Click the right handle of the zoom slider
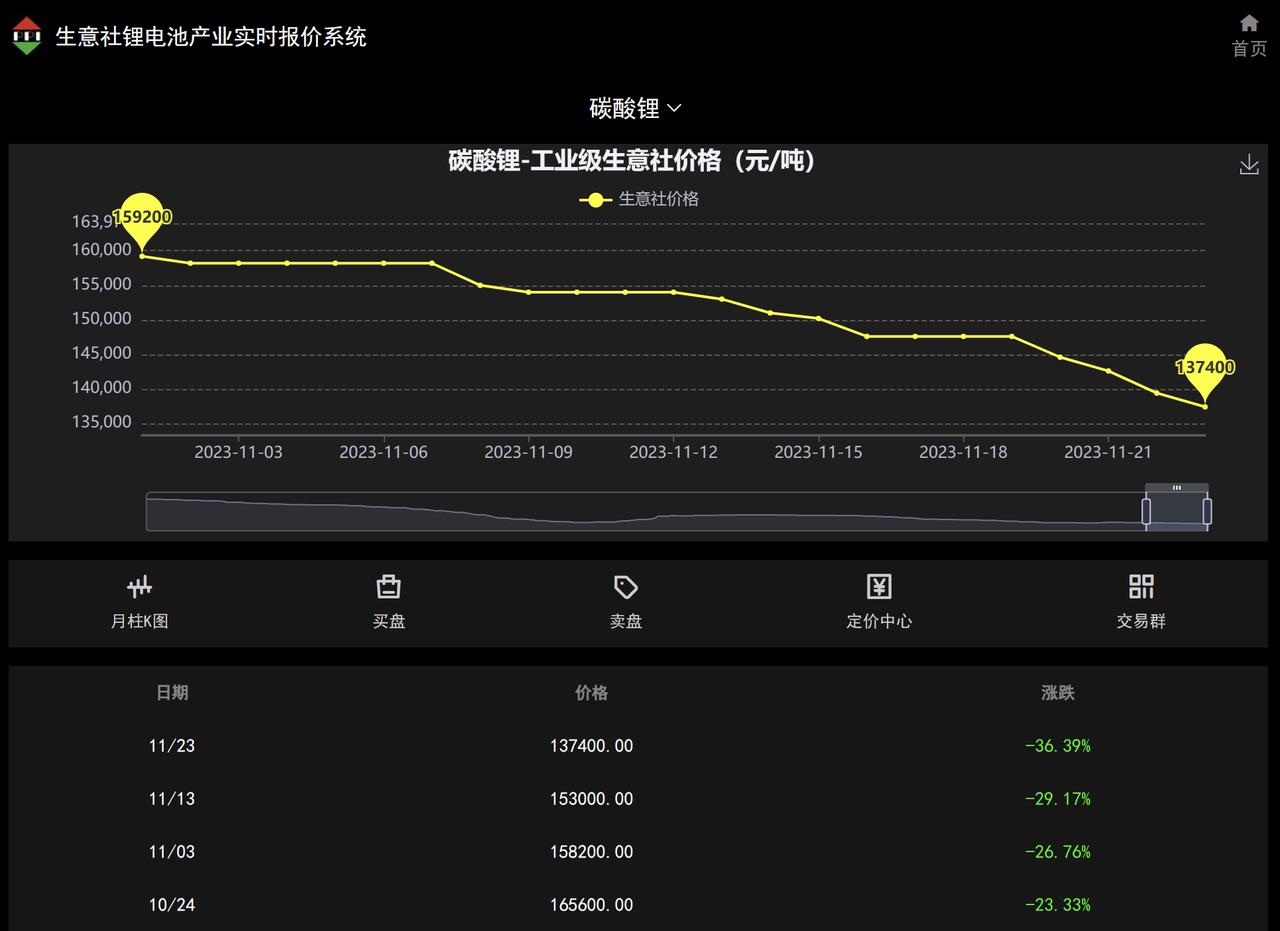The height and width of the screenshot is (931, 1280). click(1208, 511)
